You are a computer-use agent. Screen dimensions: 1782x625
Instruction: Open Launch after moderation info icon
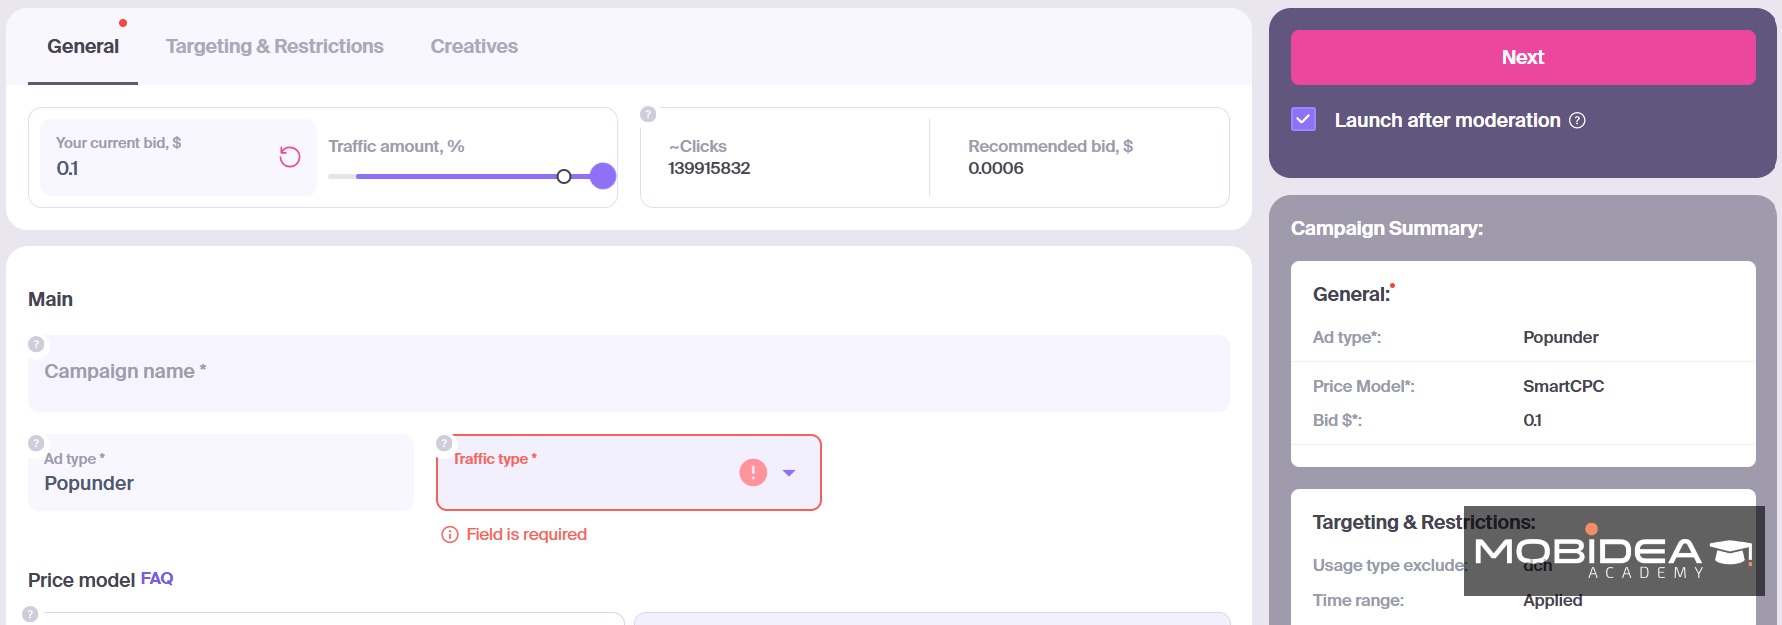[x=1577, y=120]
